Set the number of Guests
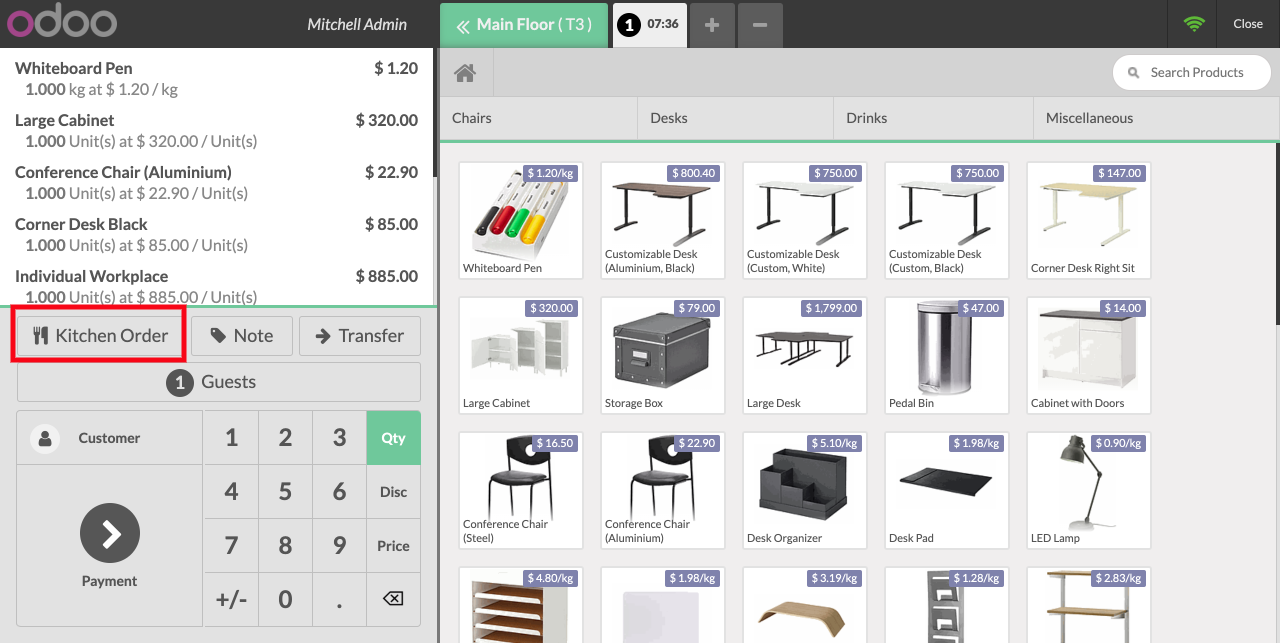Viewport: 1280px width, 643px height. coord(218,382)
